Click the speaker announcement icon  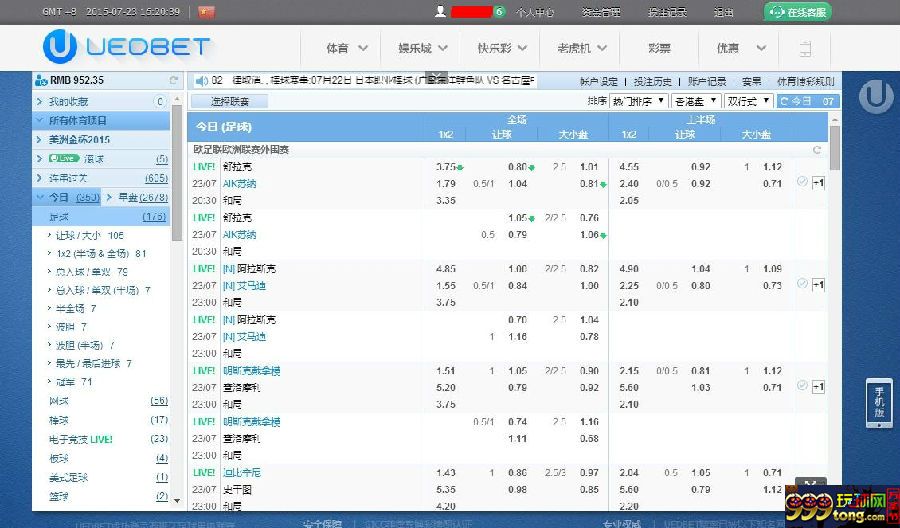click(201, 81)
